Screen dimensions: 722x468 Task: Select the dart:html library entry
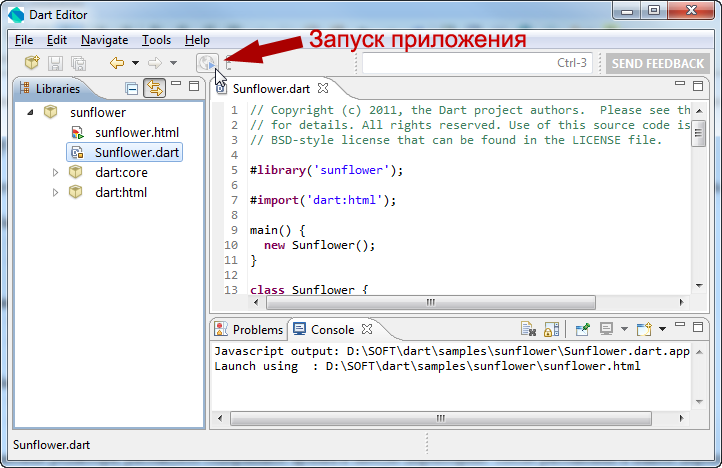click(x=121, y=192)
